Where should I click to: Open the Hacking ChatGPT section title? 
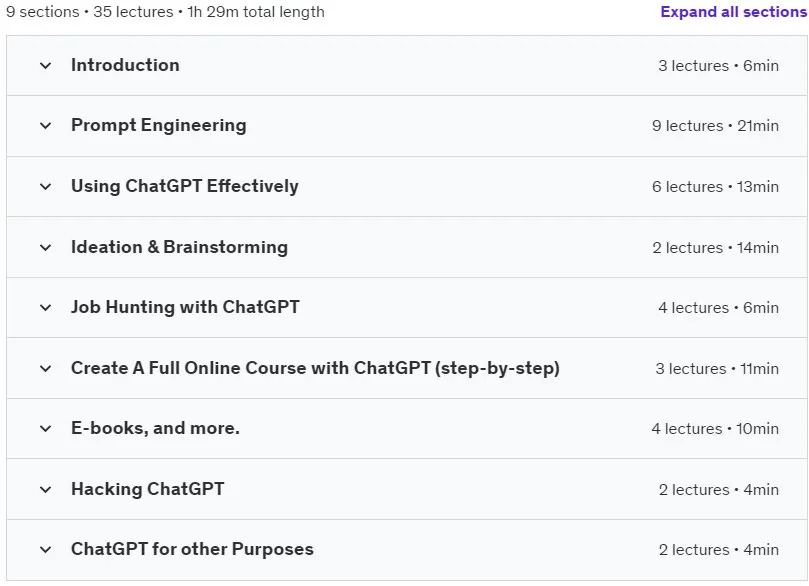pyautogui.click(x=148, y=489)
